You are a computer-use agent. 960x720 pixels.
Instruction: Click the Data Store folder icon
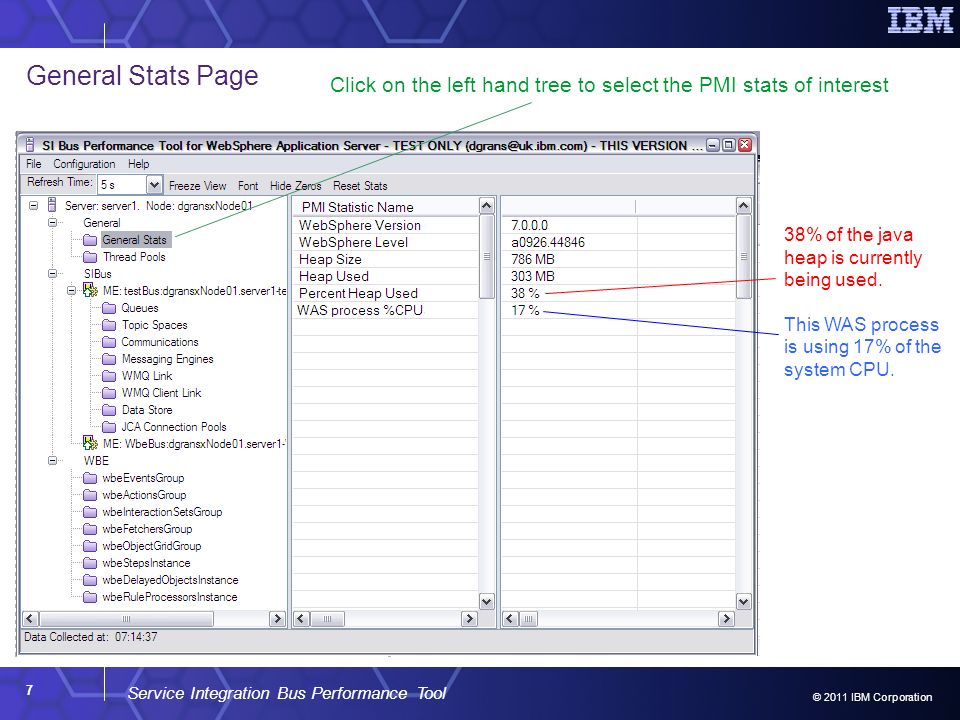click(x=109, y=410)
